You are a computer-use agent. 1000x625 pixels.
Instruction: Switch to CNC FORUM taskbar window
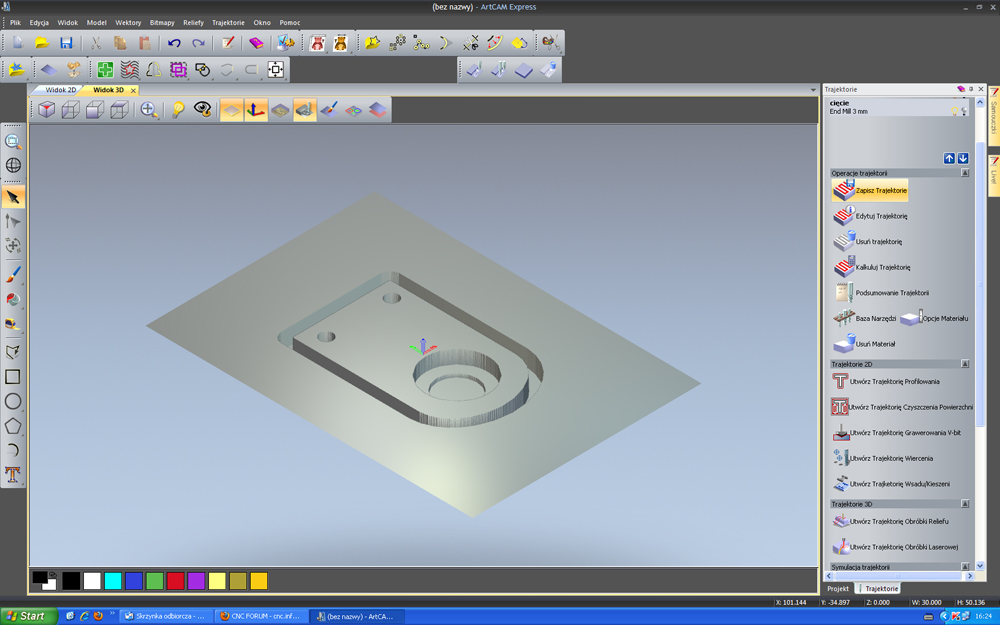click(x=260, y=616)
